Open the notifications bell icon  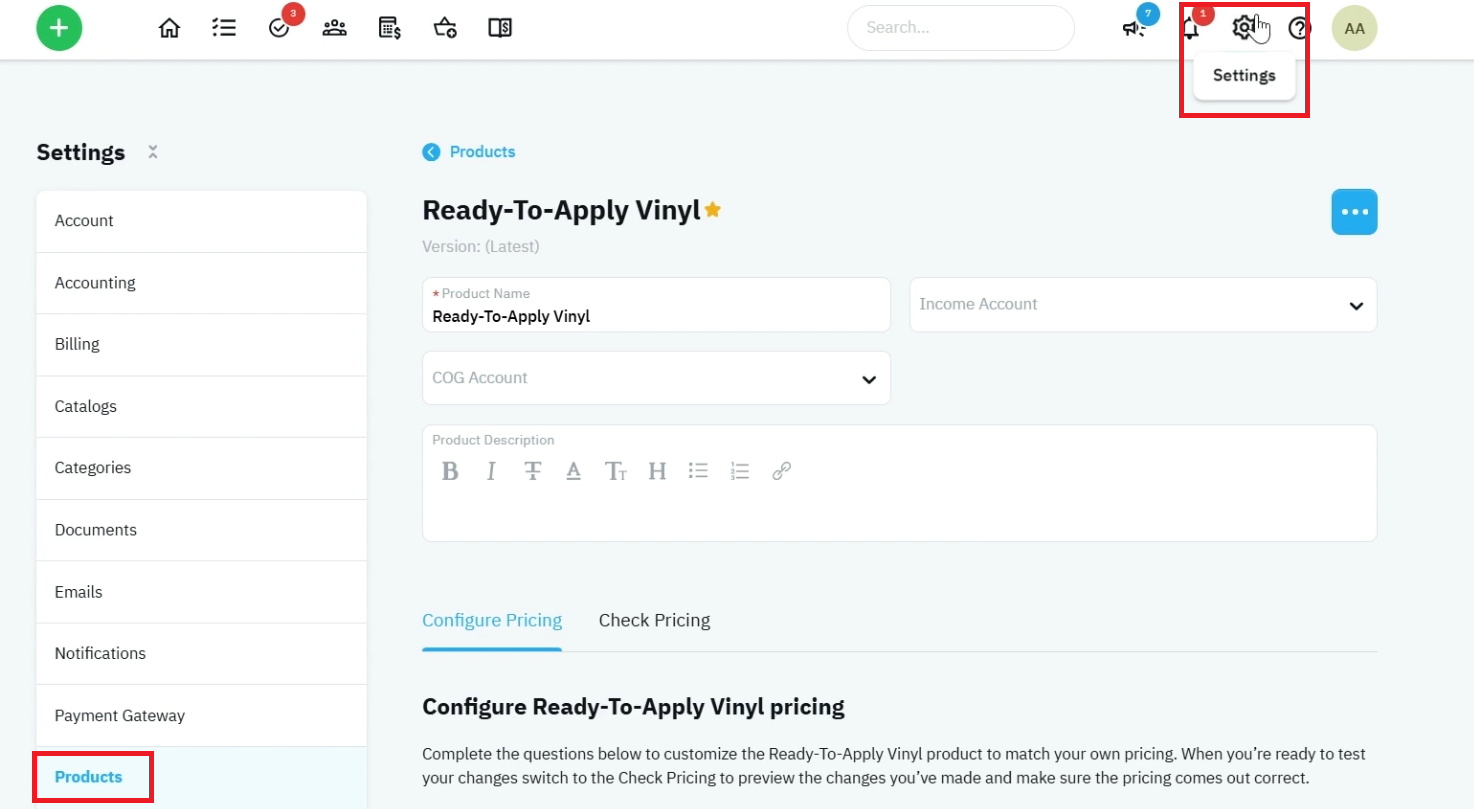(1190, 28)
